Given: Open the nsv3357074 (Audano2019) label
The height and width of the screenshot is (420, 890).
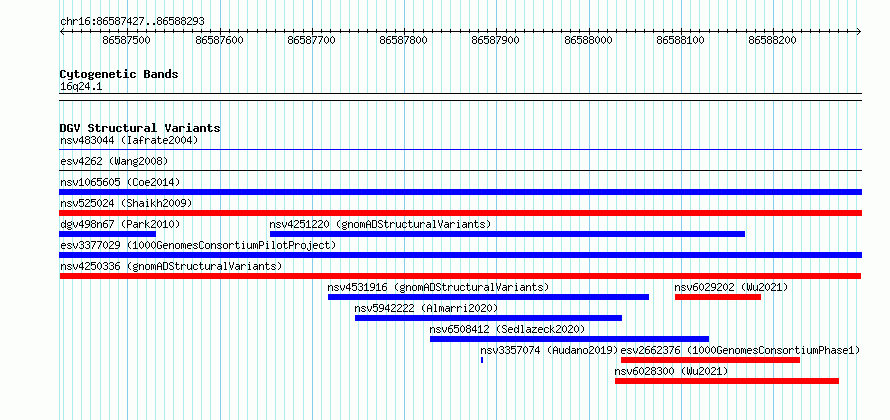Looking at the screenshot, I should pos(549,350).
